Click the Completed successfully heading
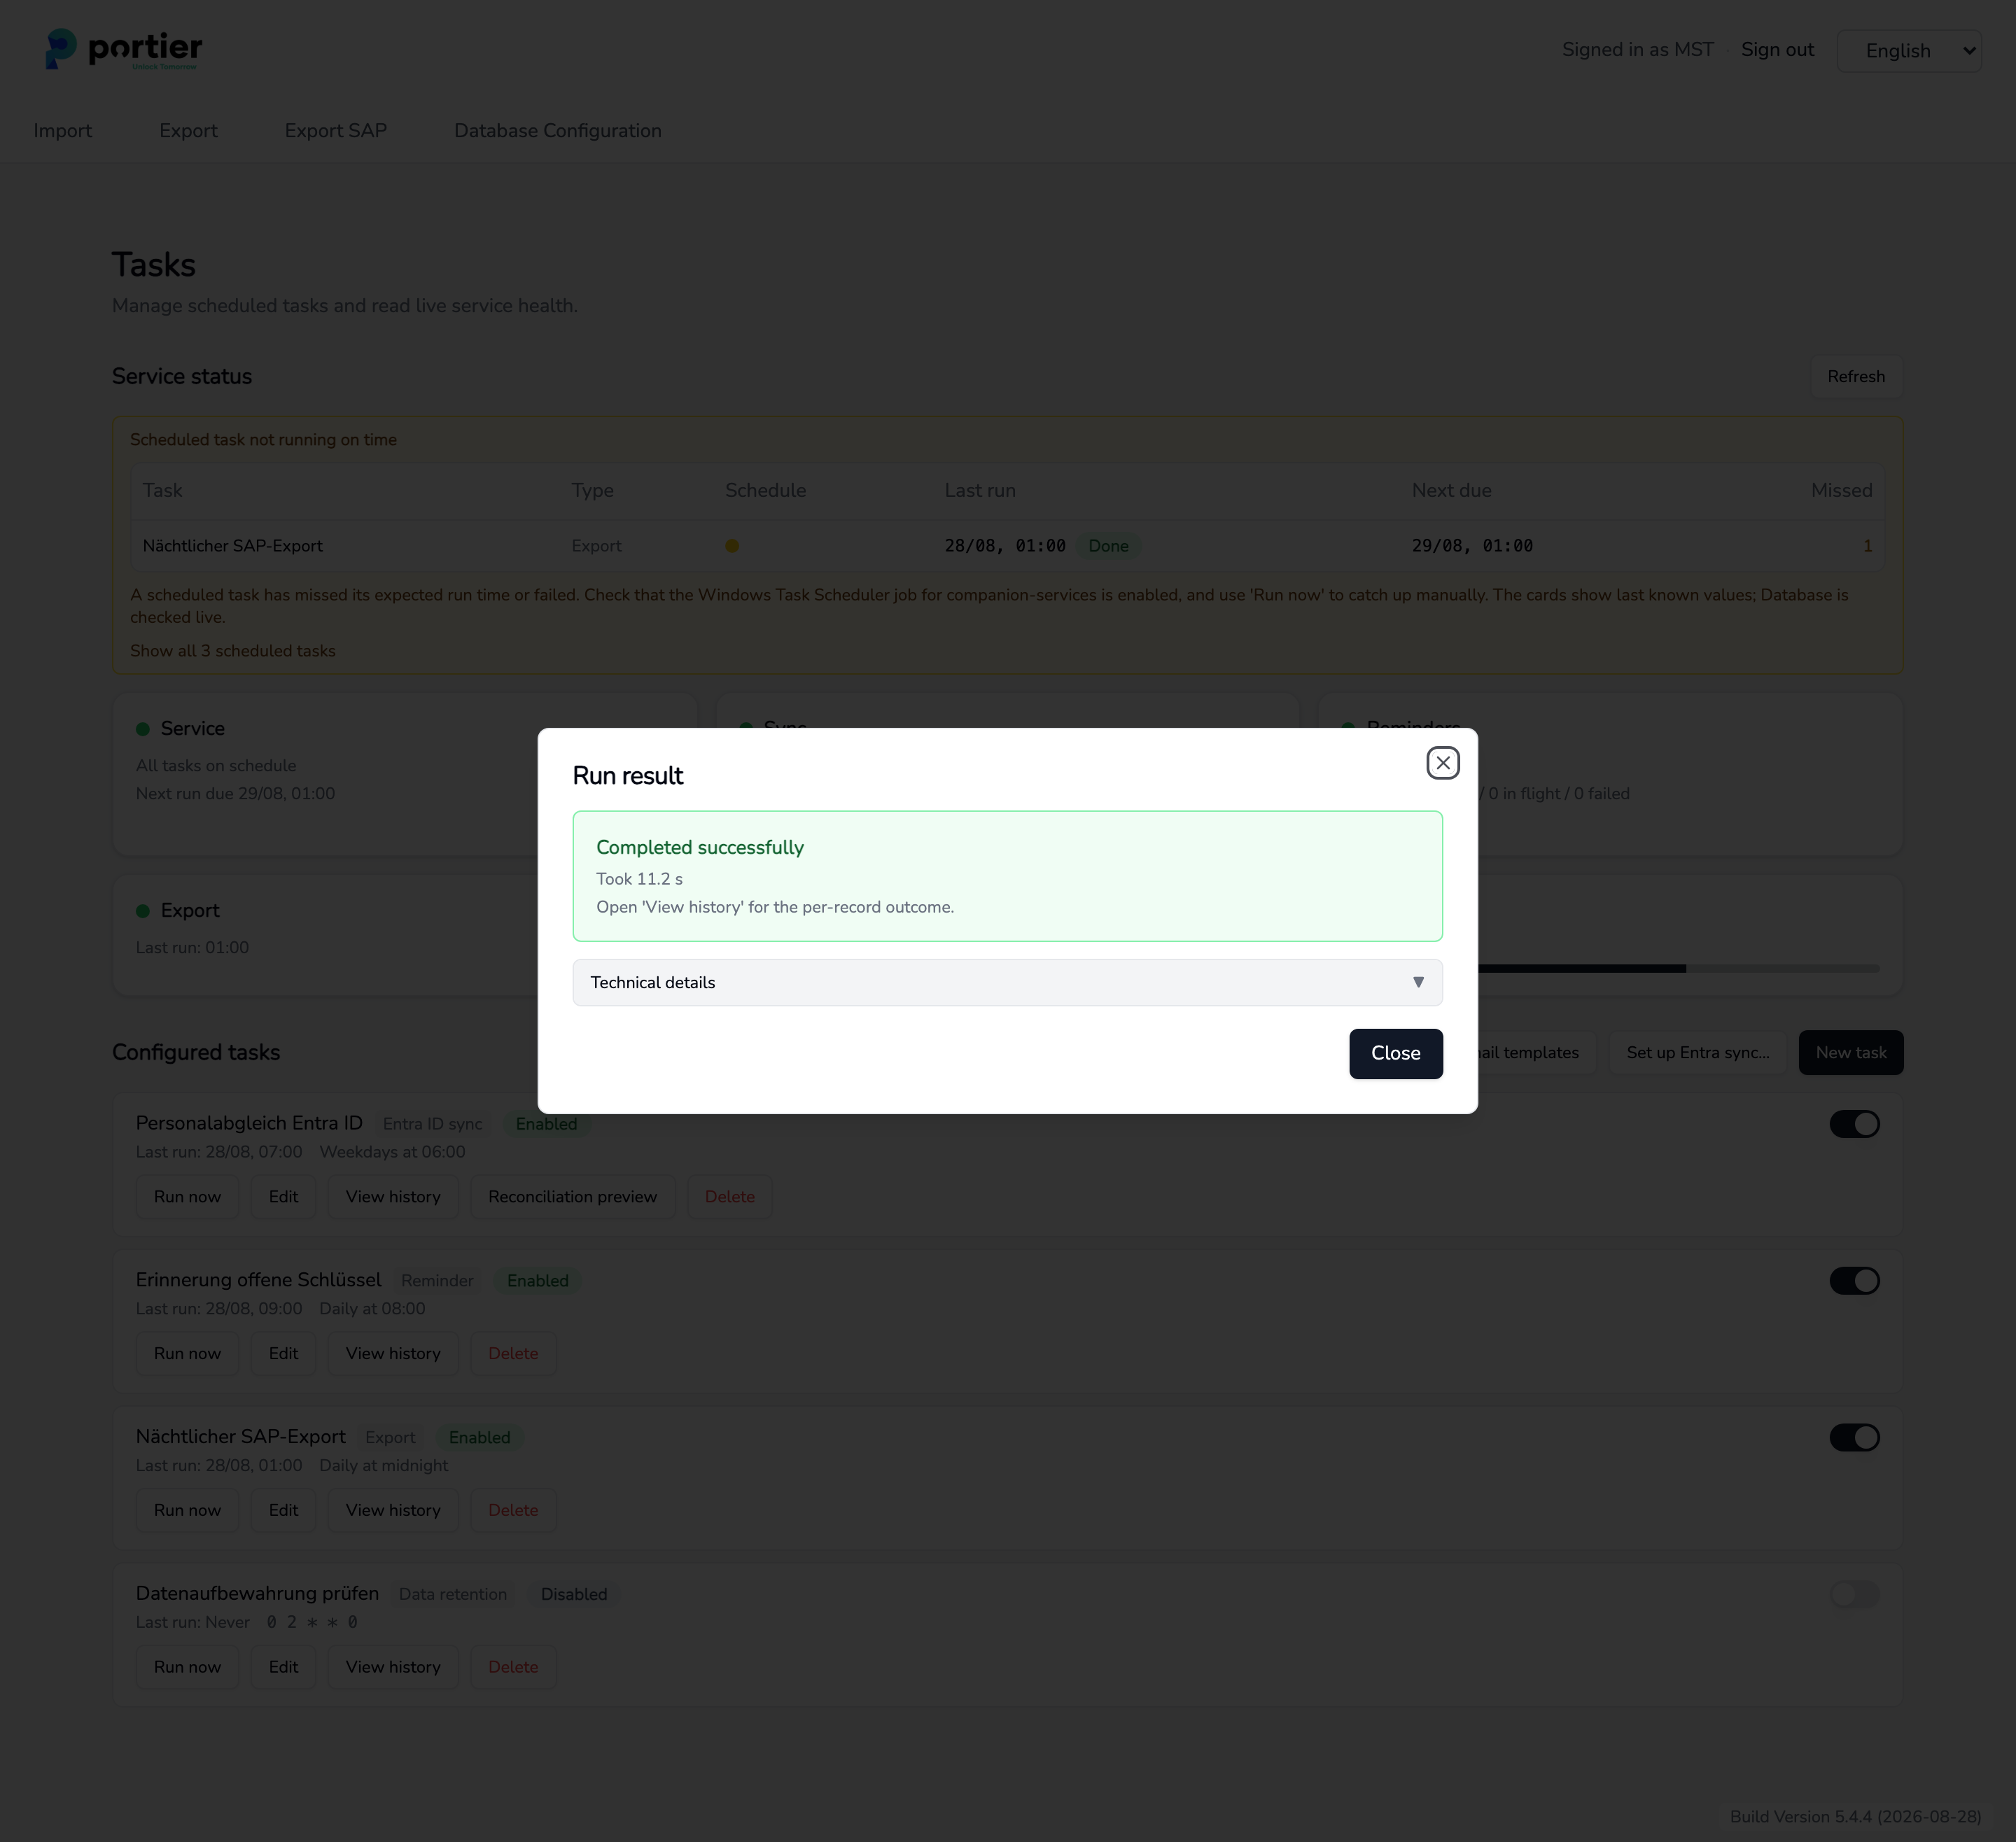Viewport: 2016px width, 1842px height. coord(700,848)
